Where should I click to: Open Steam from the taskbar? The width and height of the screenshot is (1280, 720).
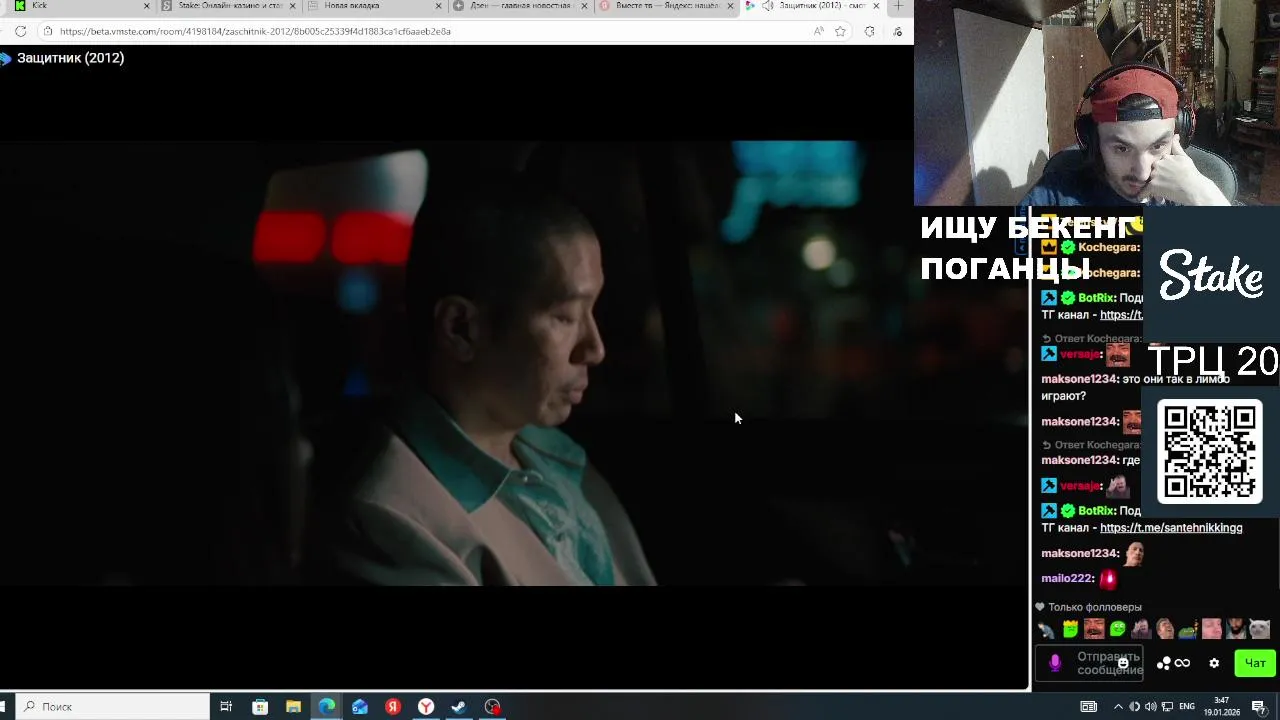(x=459, y=706)
